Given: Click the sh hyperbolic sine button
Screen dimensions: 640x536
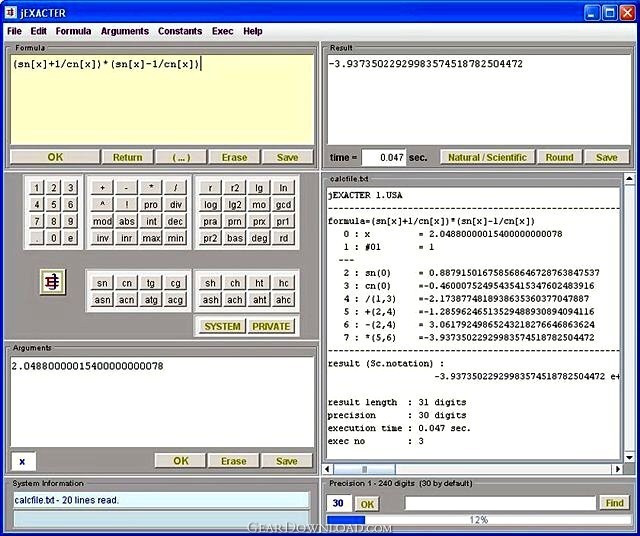Looking at the screenshot, I should pyautogui.click(x=210, y=283).
